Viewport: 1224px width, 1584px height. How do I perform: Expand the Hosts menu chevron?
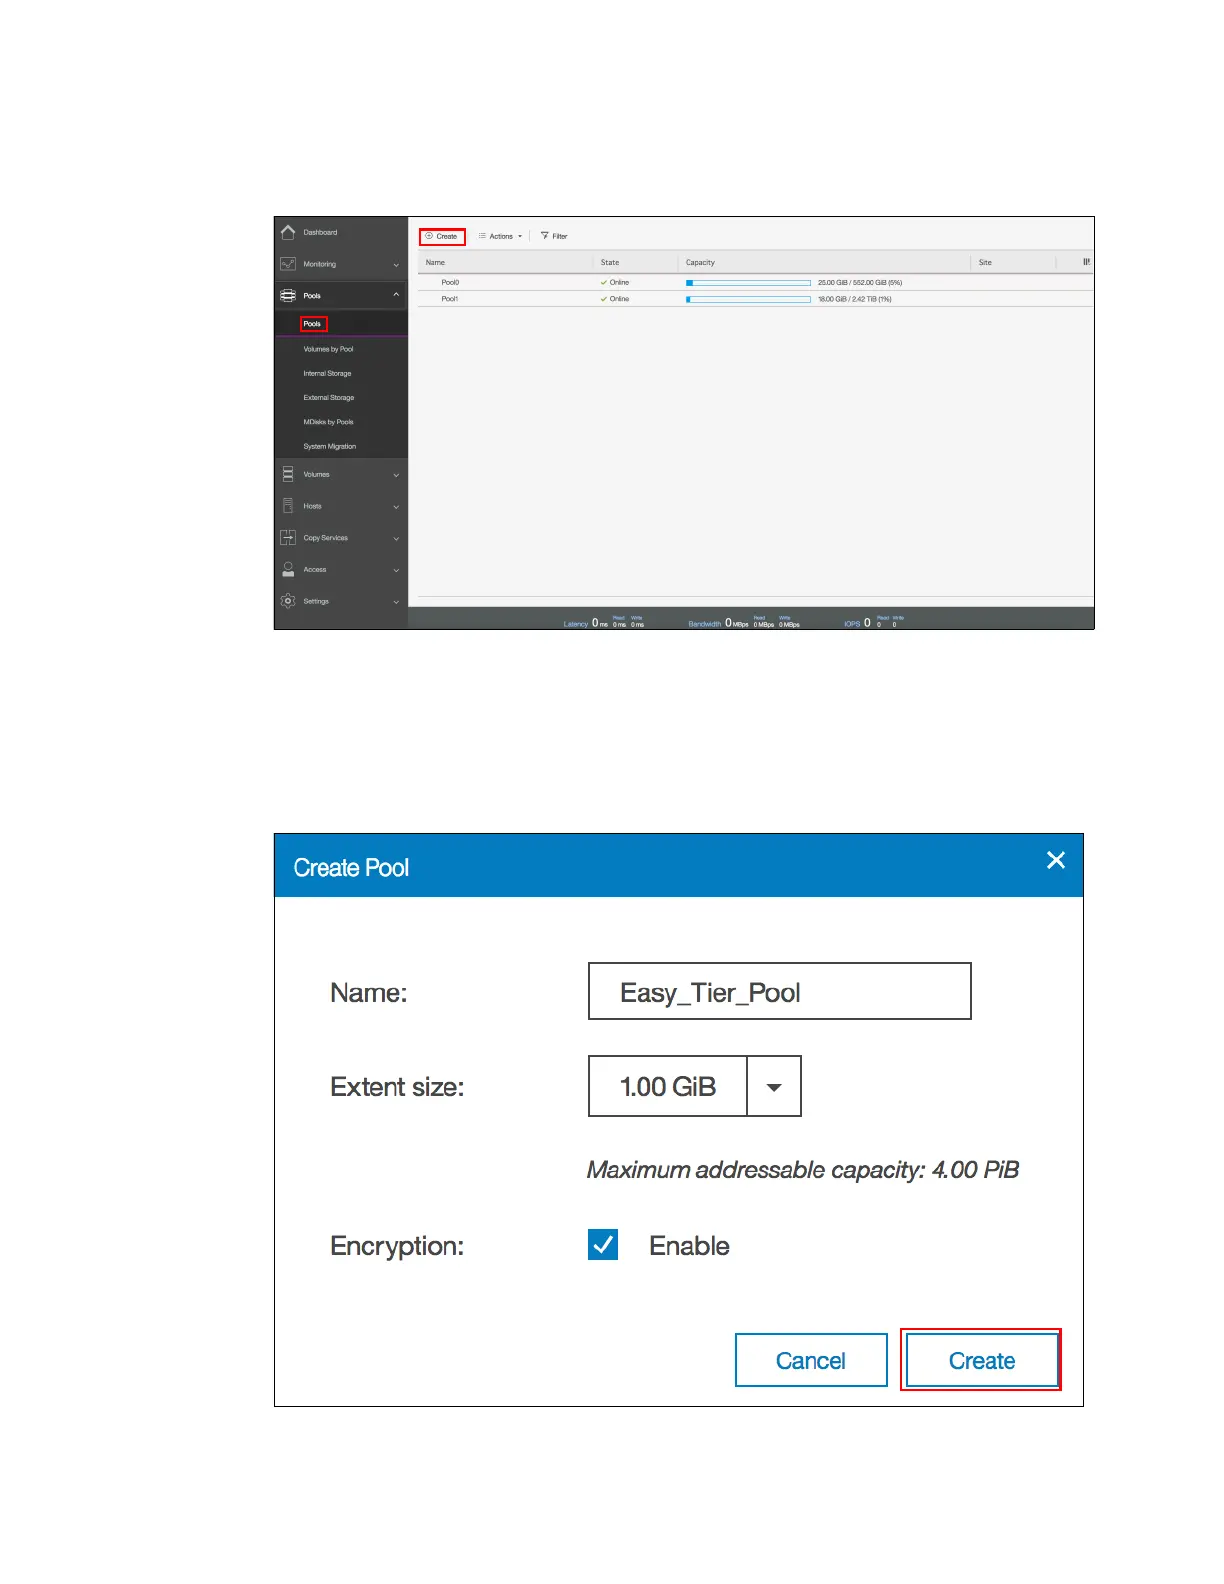(396, 507)
